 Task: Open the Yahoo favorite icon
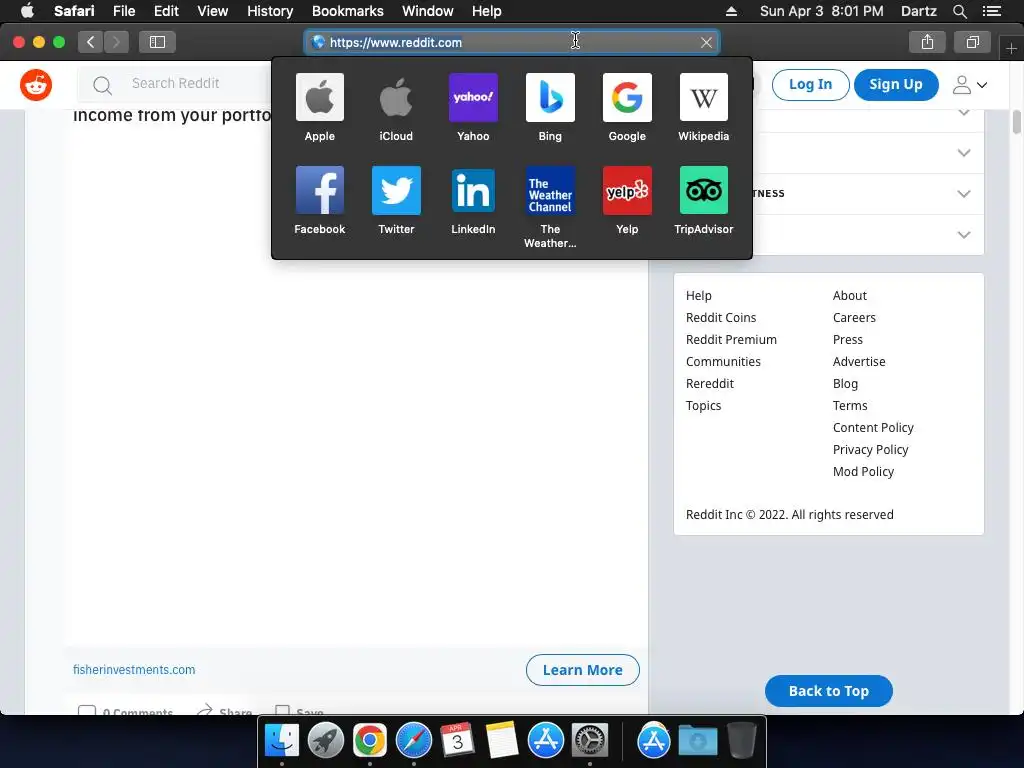point(473,97)
